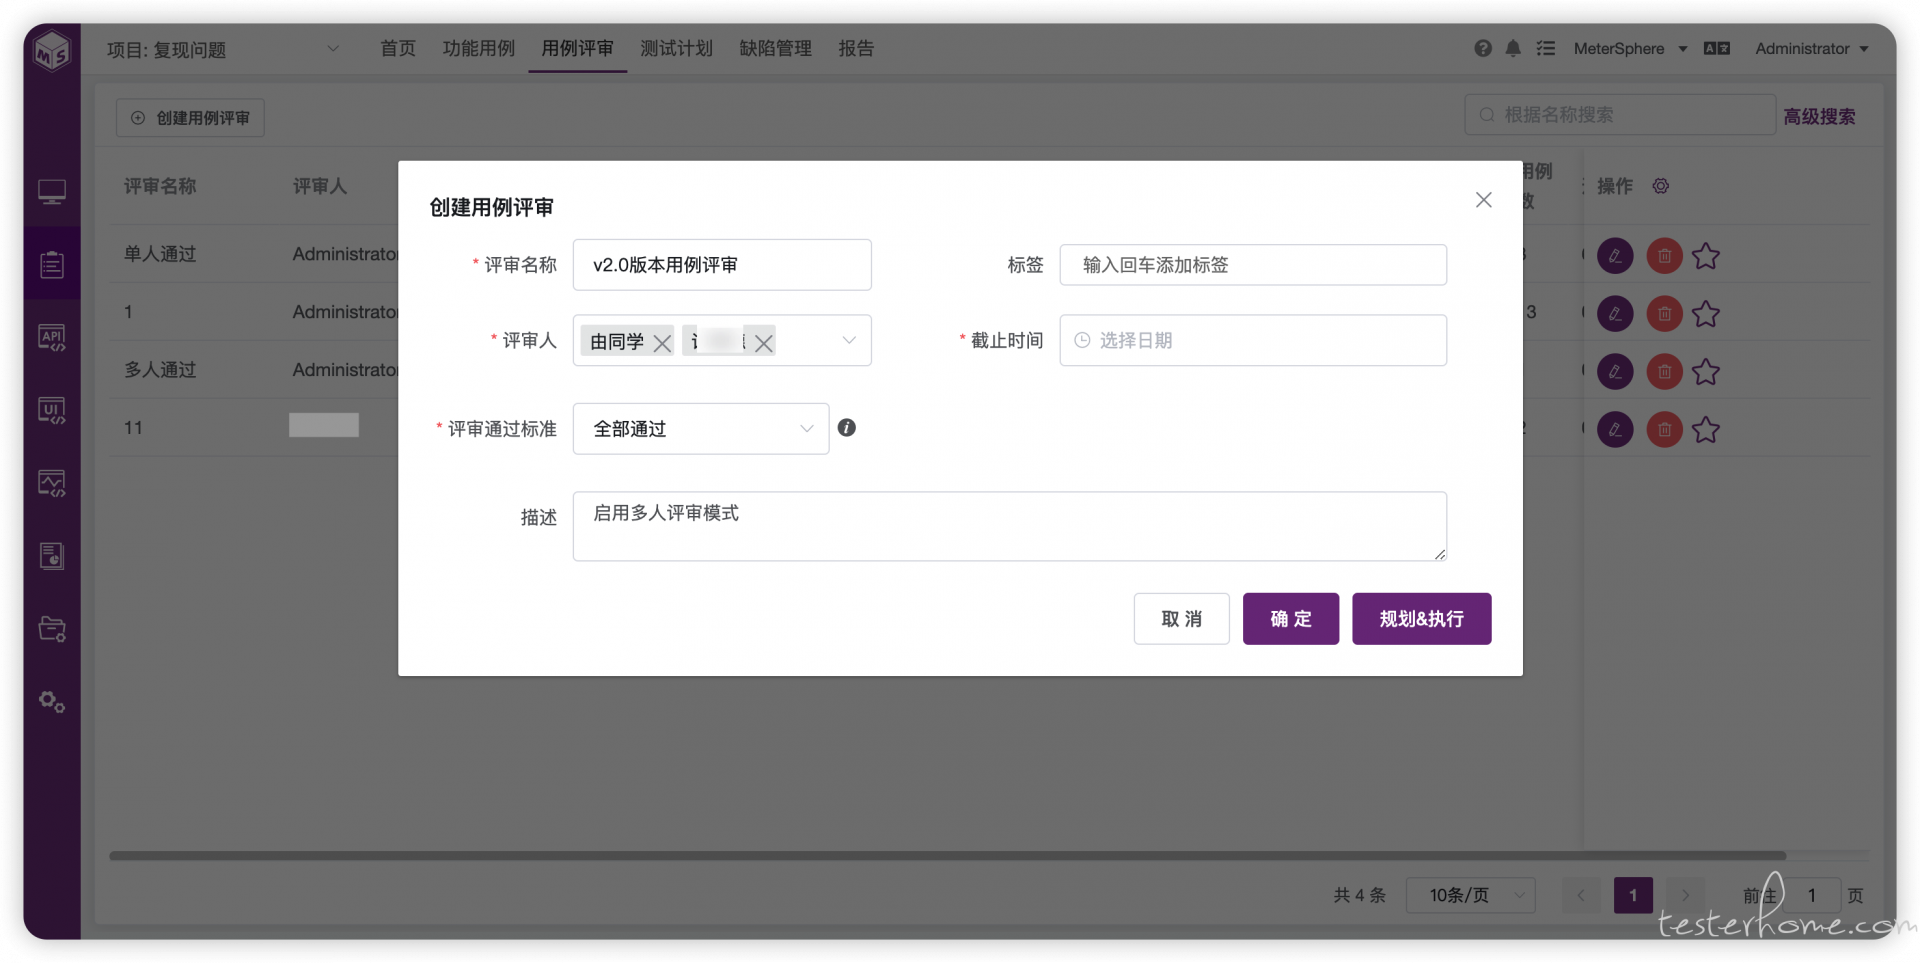Click the 创建用例评审 button
Viewport: 1920px width, 963px height.
pyautogui.click(x=190, y=118)
